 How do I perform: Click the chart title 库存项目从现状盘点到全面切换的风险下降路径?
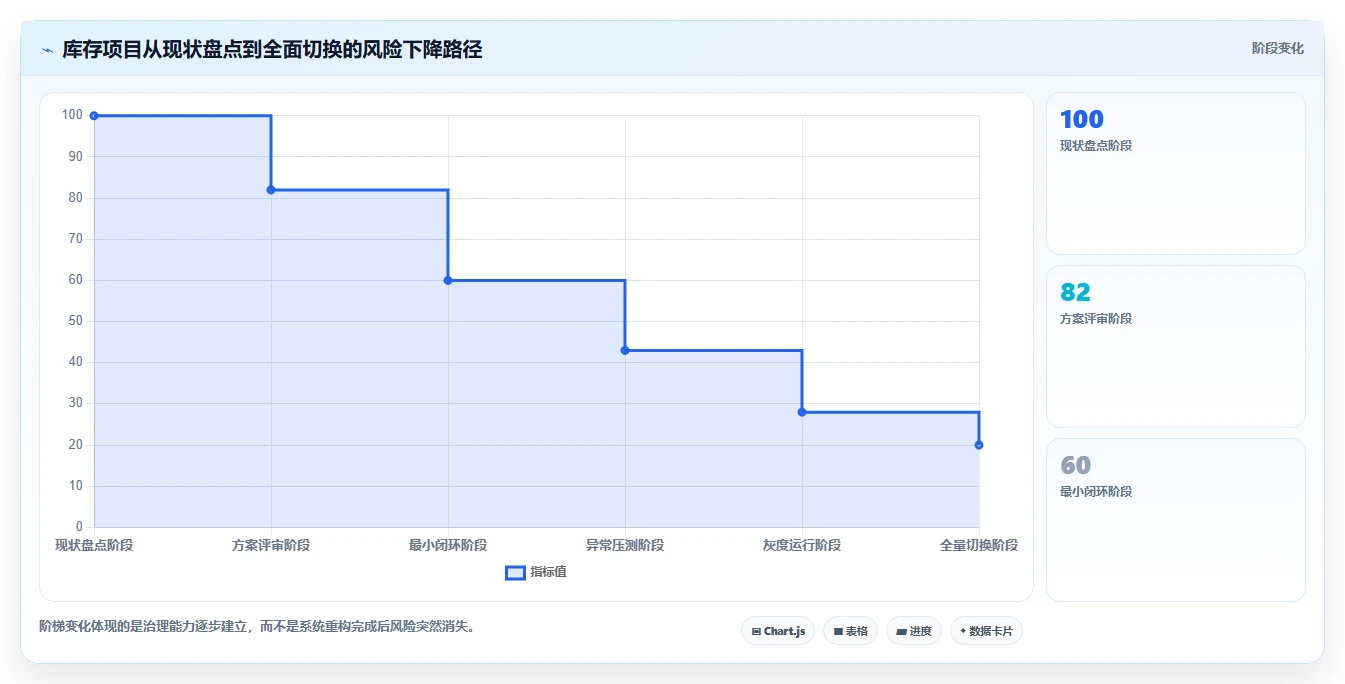[x=272, y=49]
